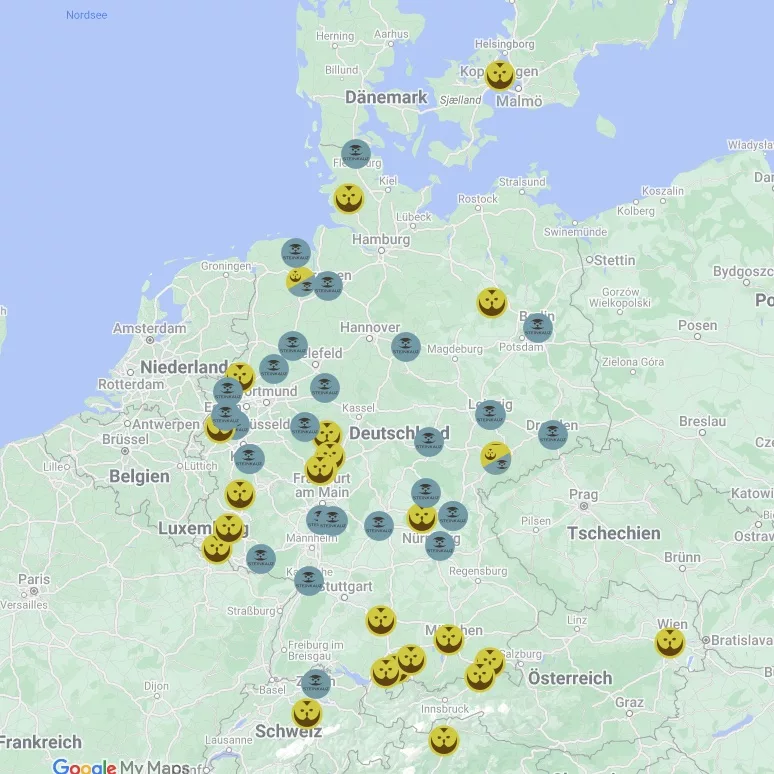This screenshot has height=774, width=774.
Task: Click the Magdeburg city label
Action: click(x=455, y=349)
